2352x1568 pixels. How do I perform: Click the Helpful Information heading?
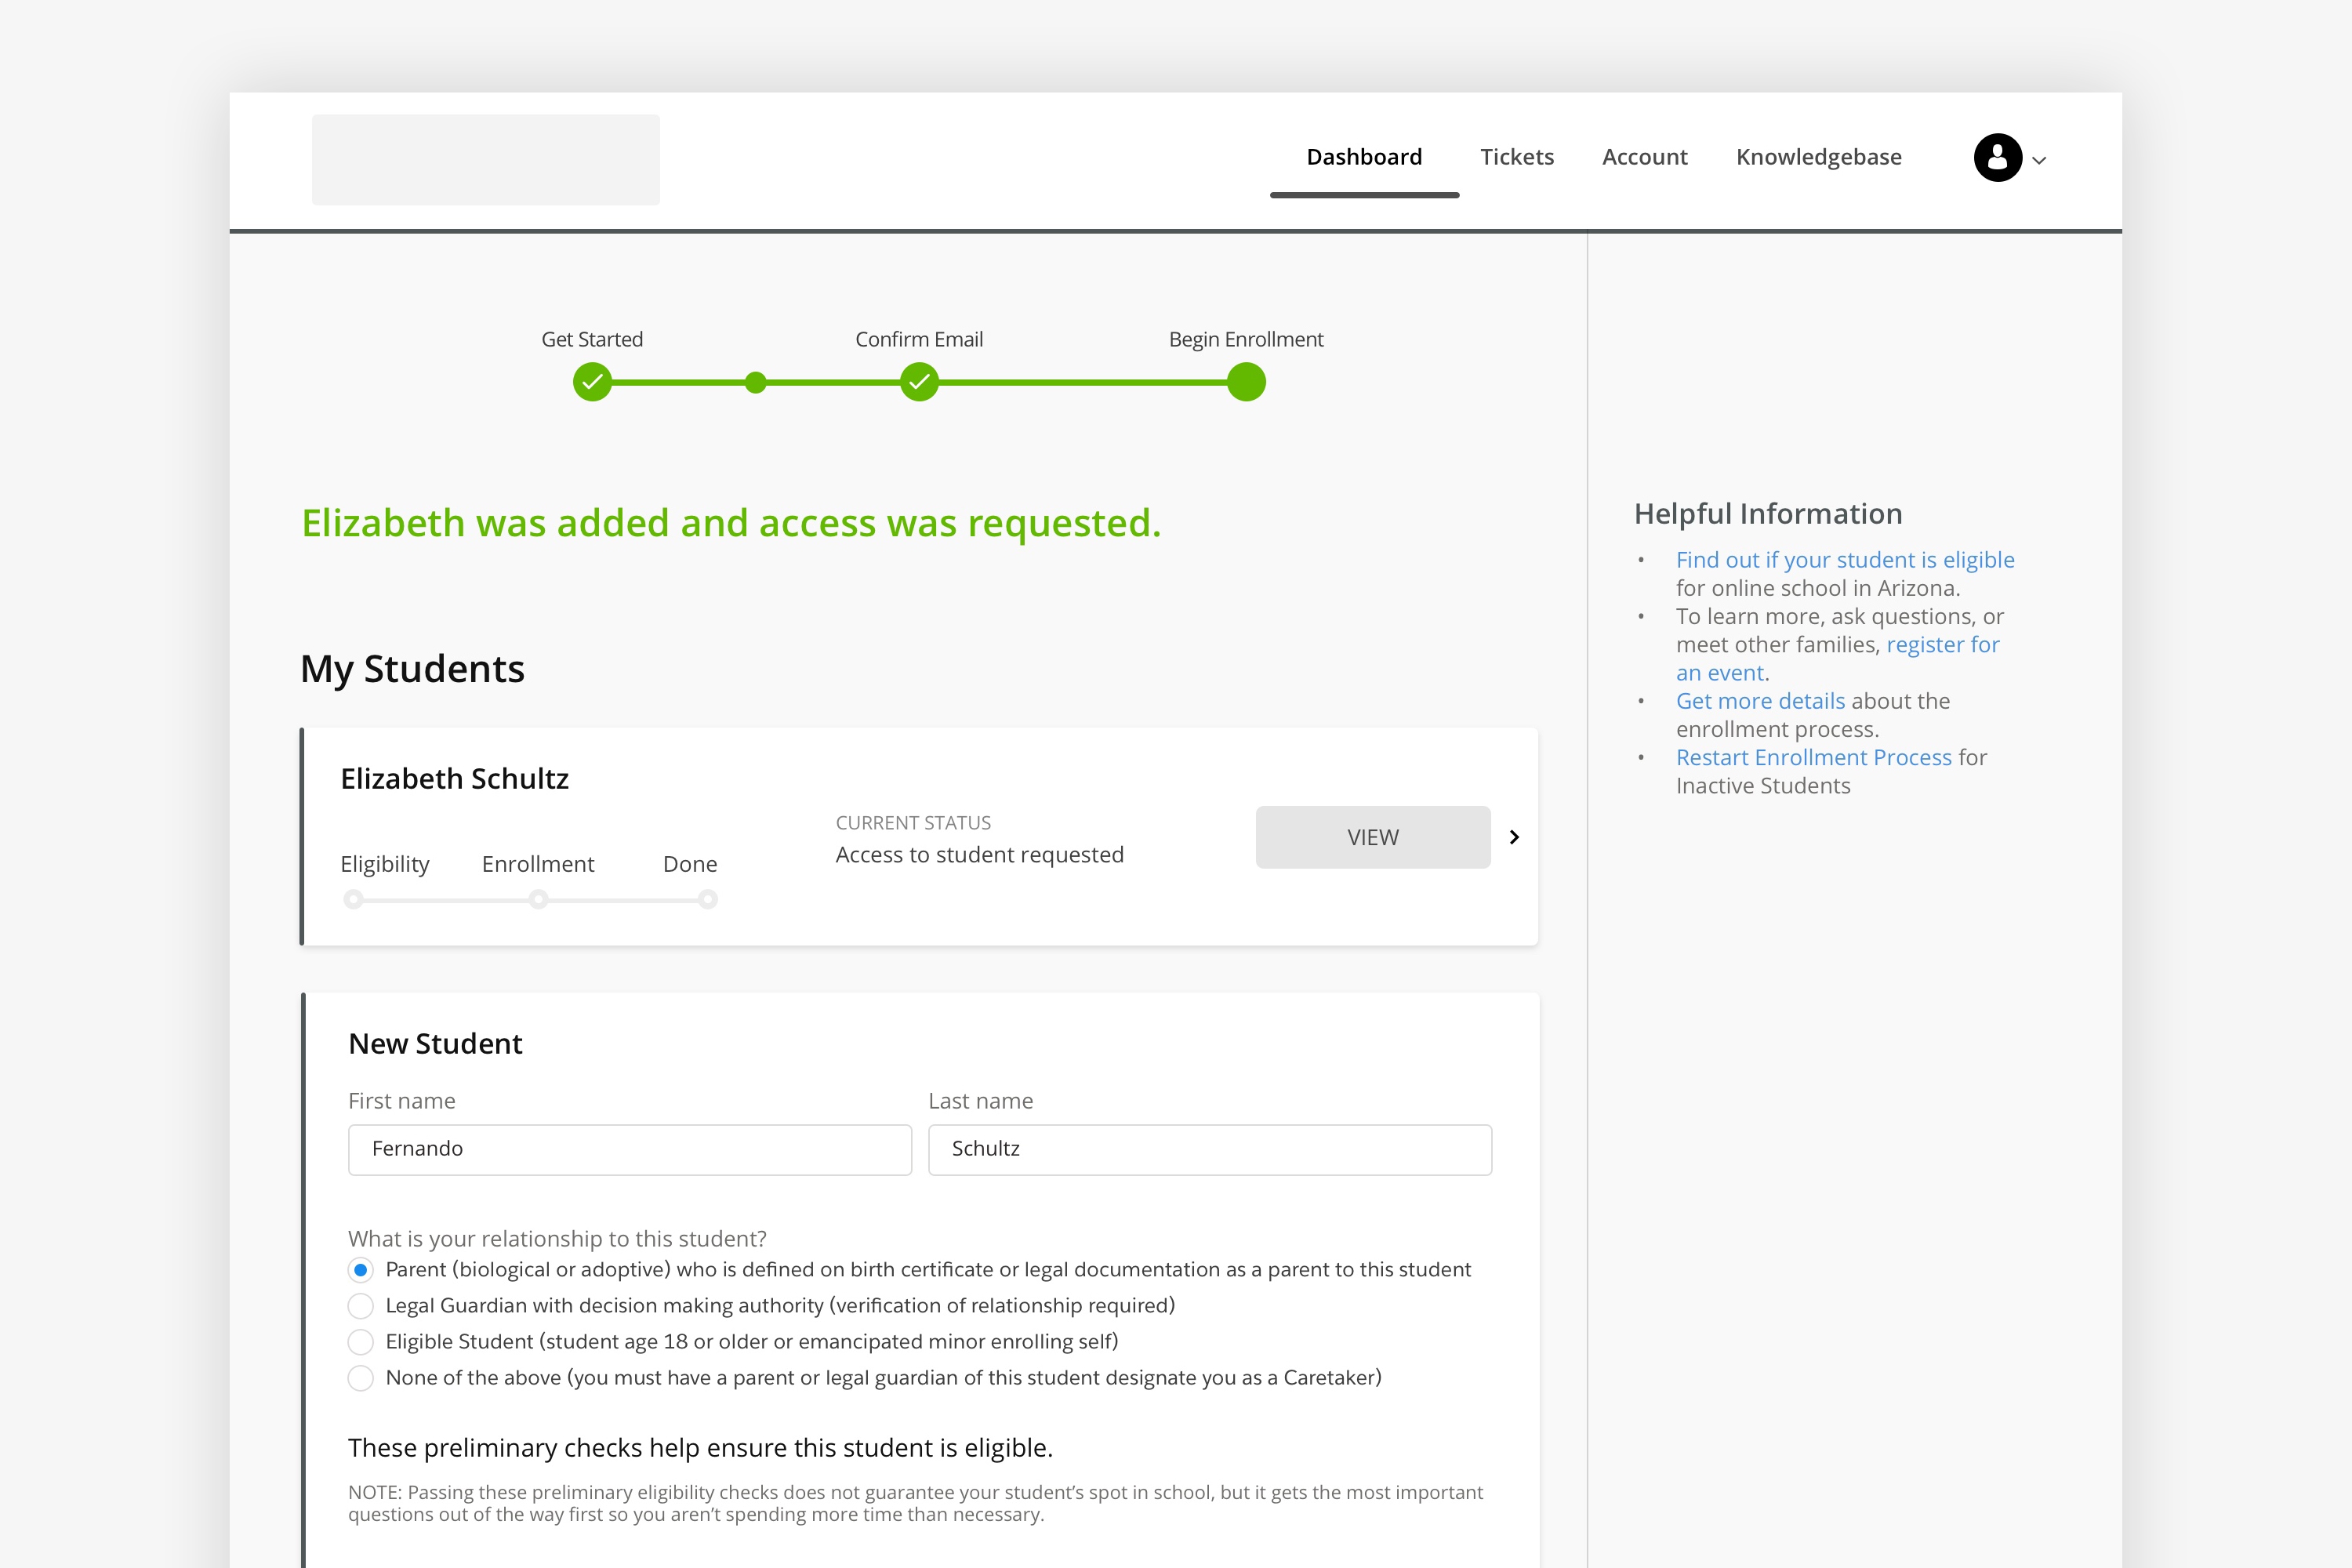[x=1768, y=513]
